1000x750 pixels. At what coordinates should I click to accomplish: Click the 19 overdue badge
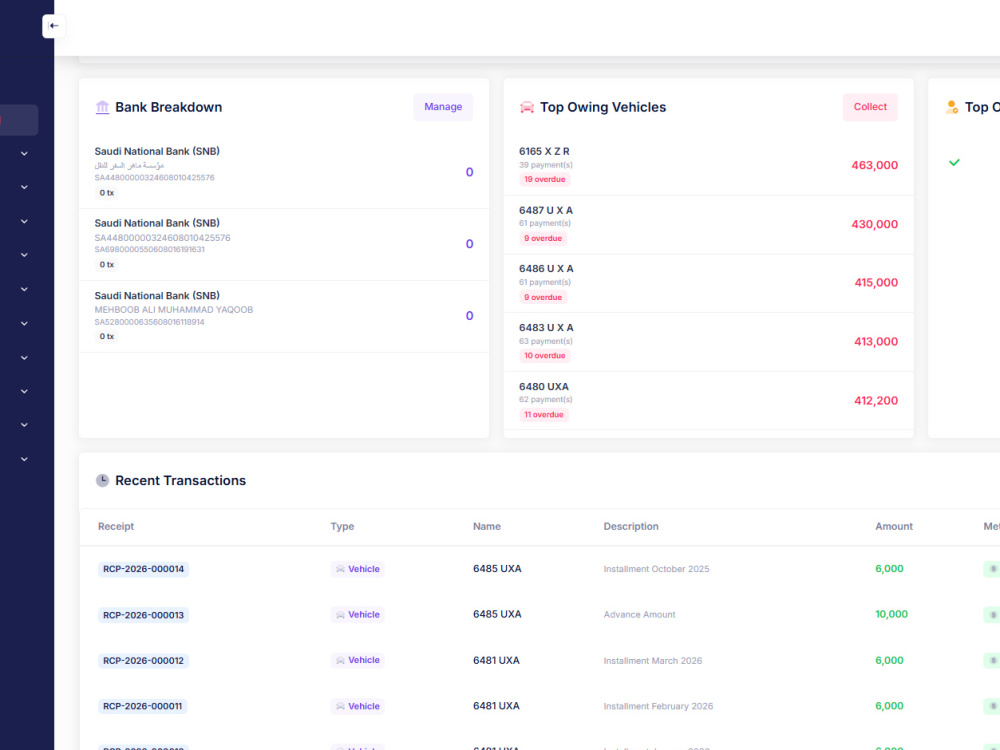pos(545,179)
